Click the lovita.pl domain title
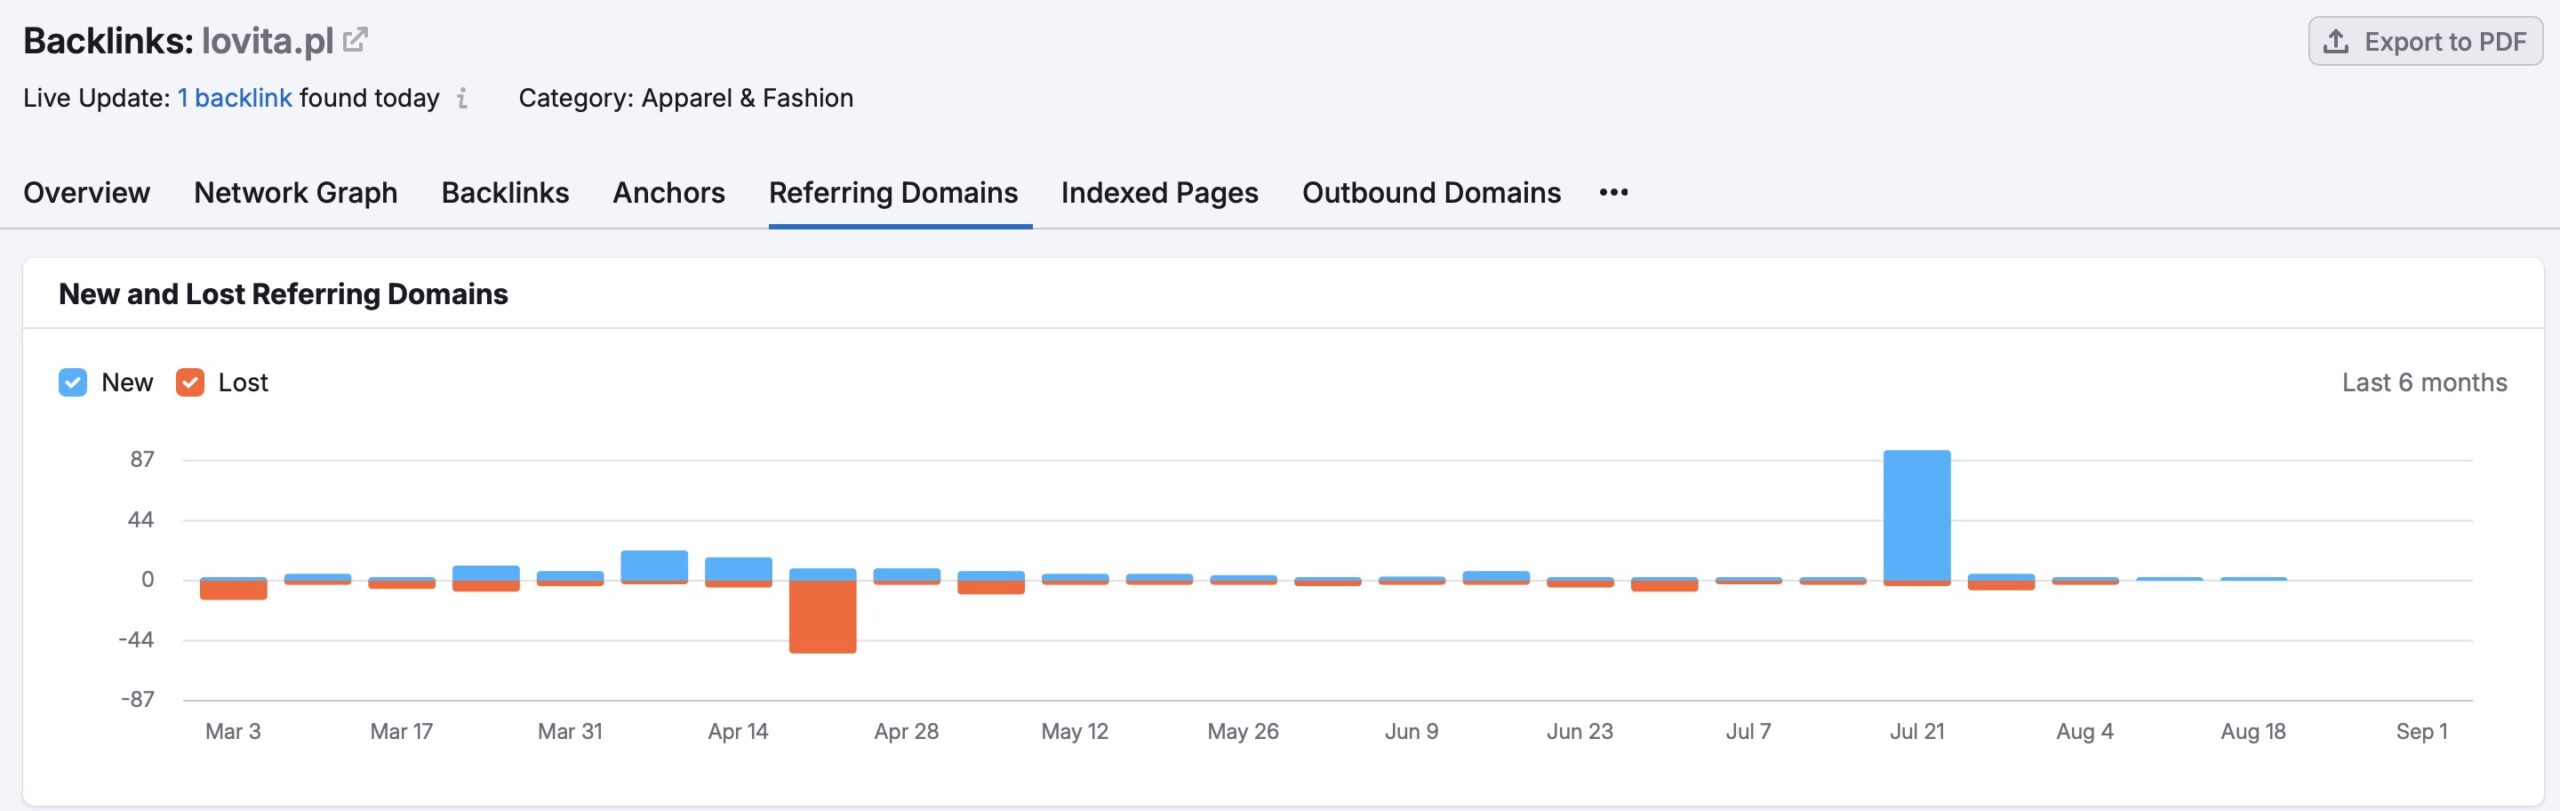The height and width of the screenshot is (811, 2560). (x=267, y=40)
